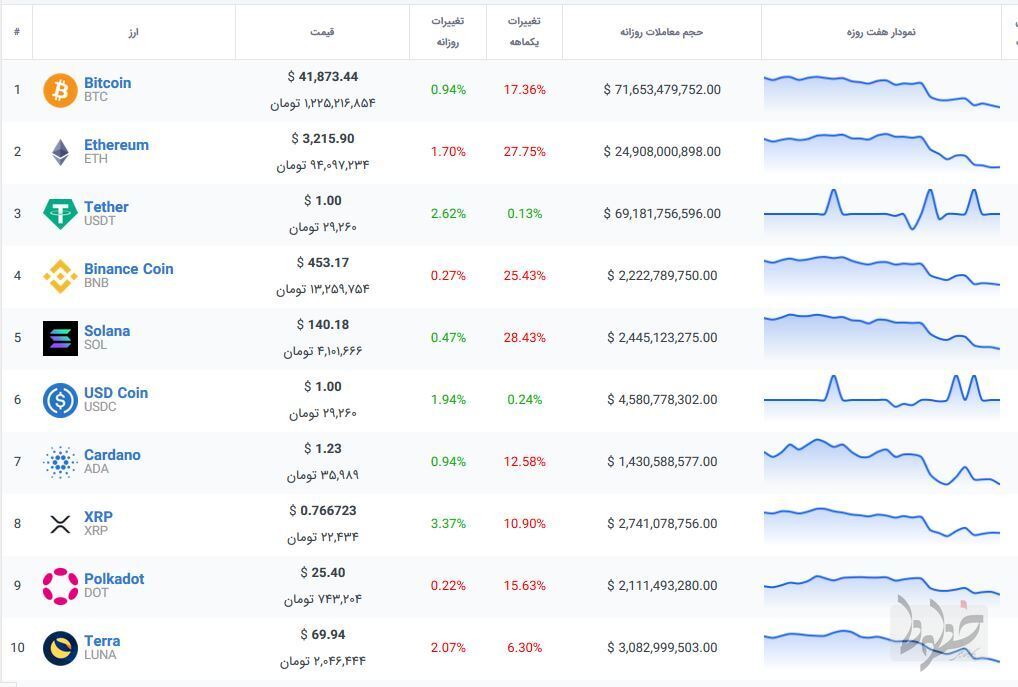Click Ethereum volume $ 24,908,000,898.00
1018x687 pixels.
(662, 151)
